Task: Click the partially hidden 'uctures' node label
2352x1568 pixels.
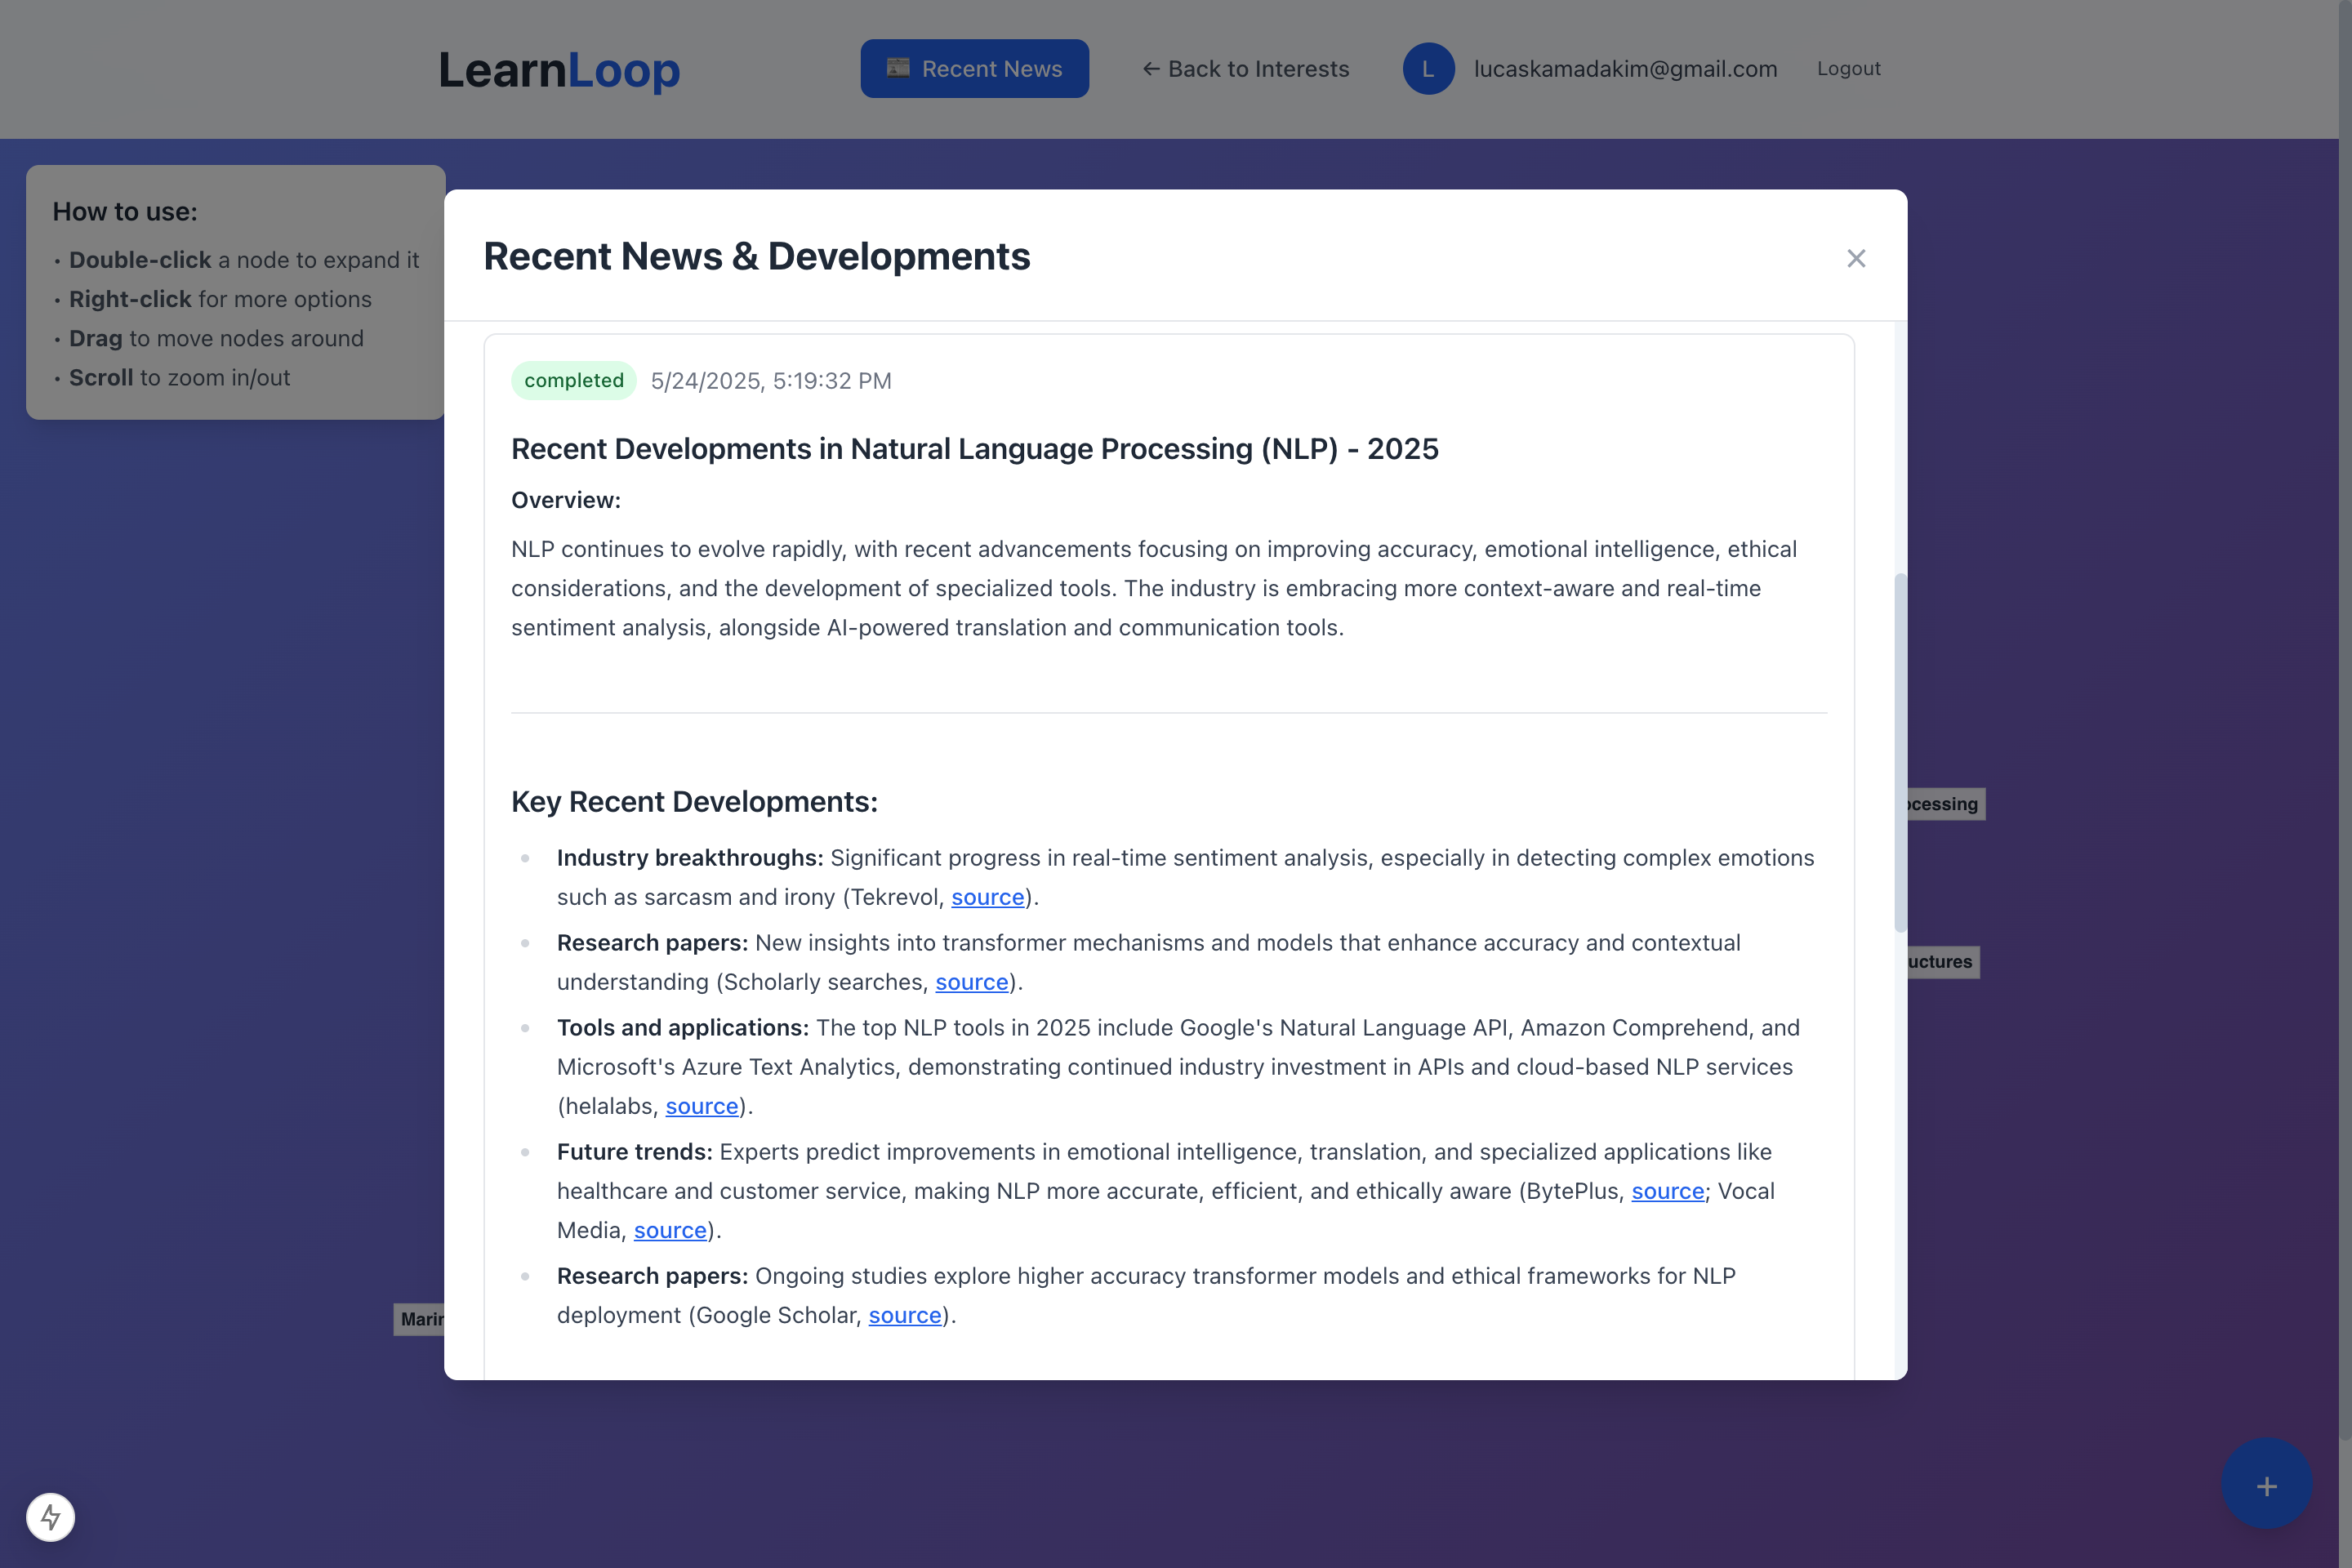Action: point(1942,962)
